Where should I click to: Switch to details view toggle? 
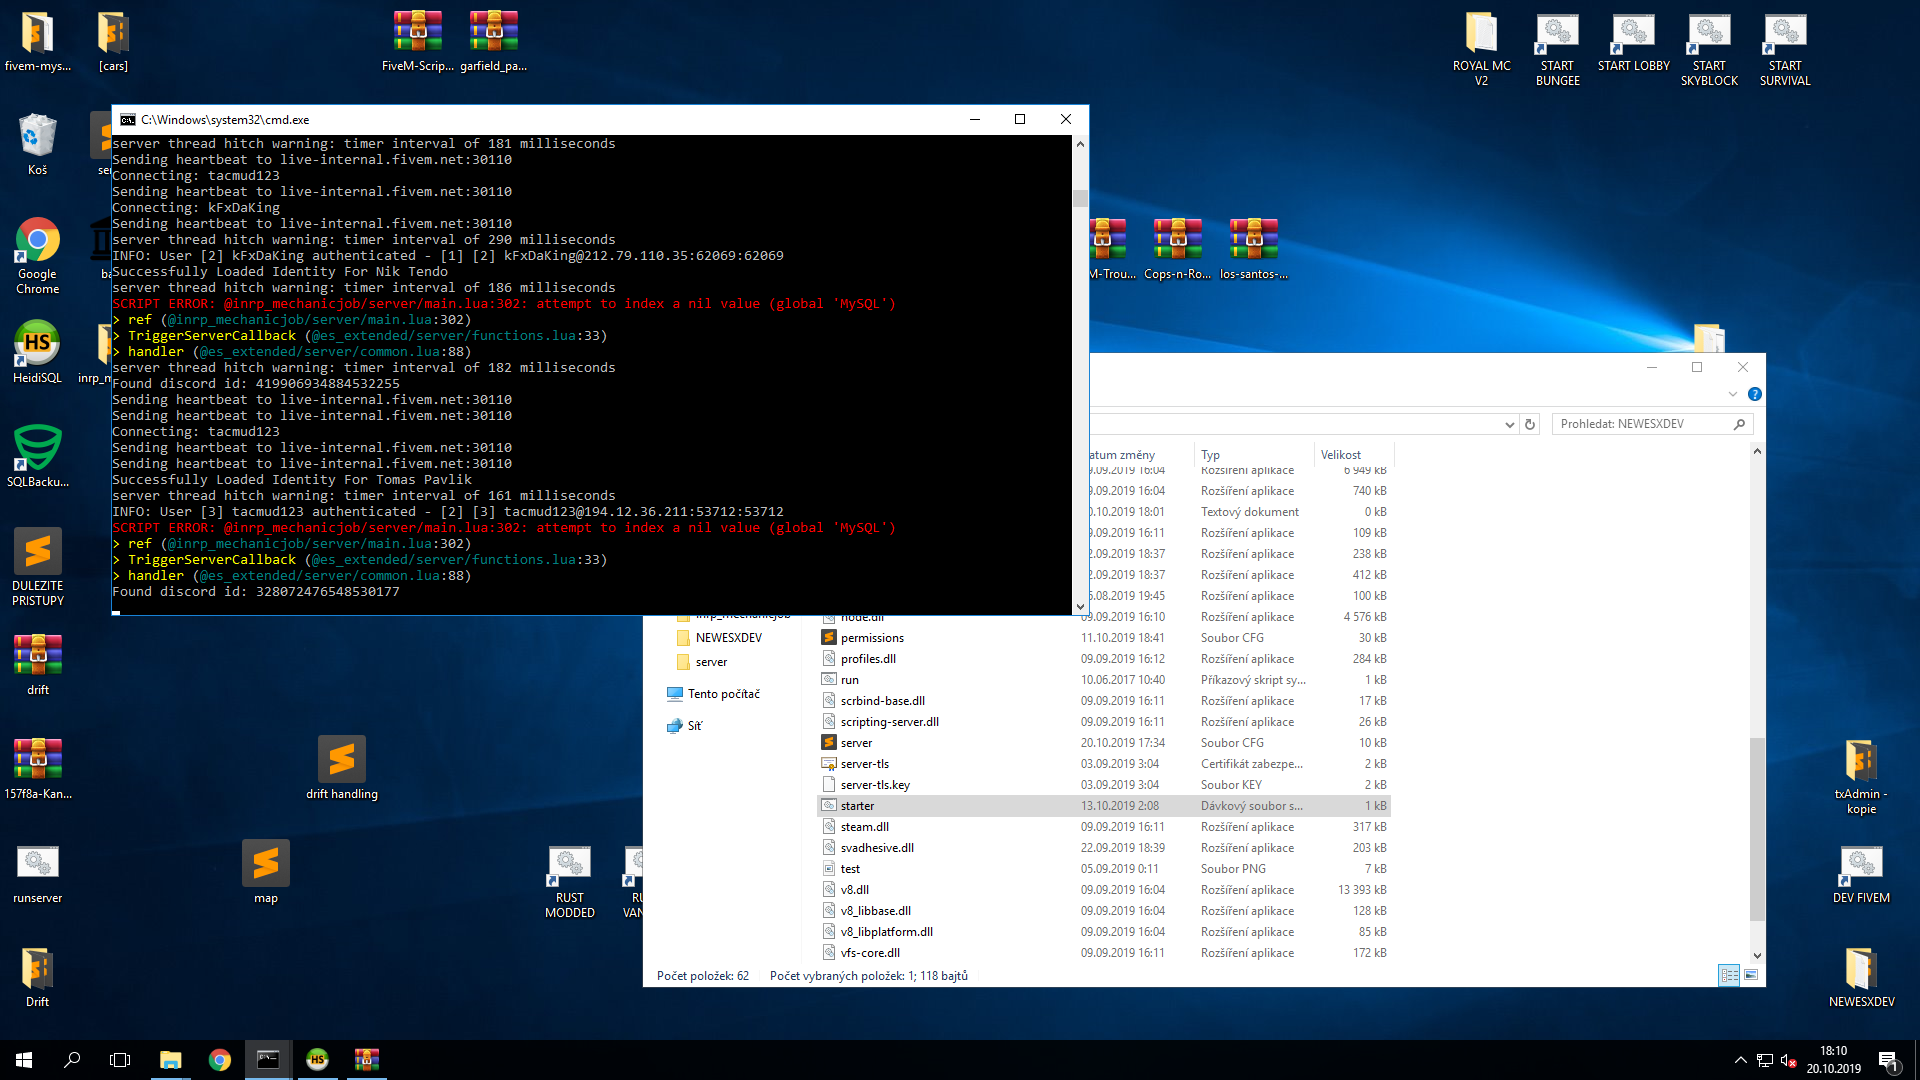[x=1728, y=975]
